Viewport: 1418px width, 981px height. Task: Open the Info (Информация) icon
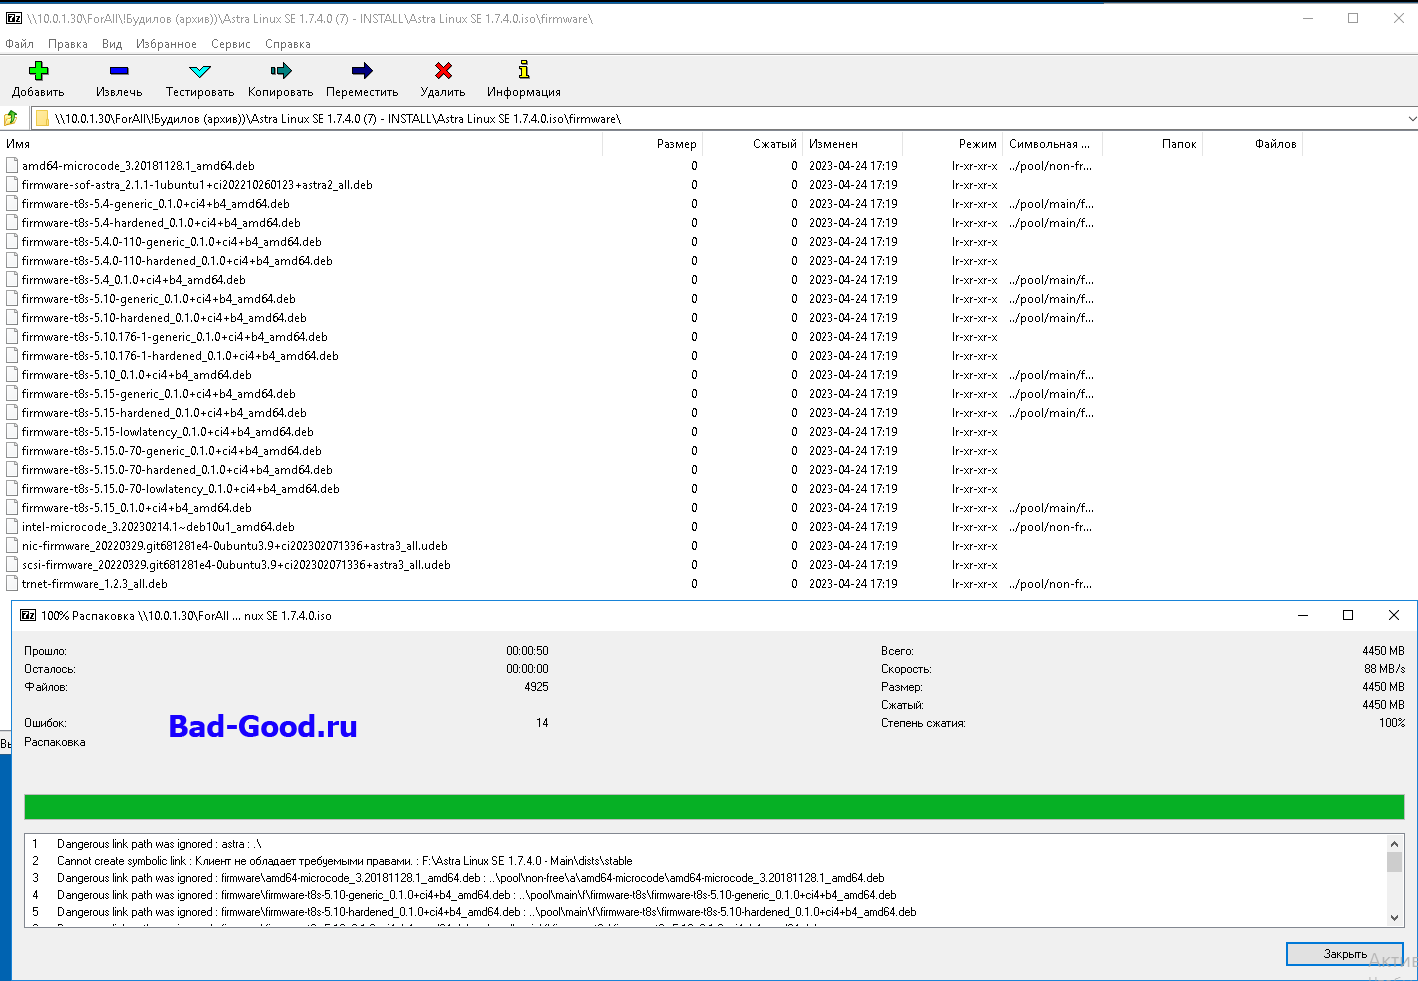(523, 71)
